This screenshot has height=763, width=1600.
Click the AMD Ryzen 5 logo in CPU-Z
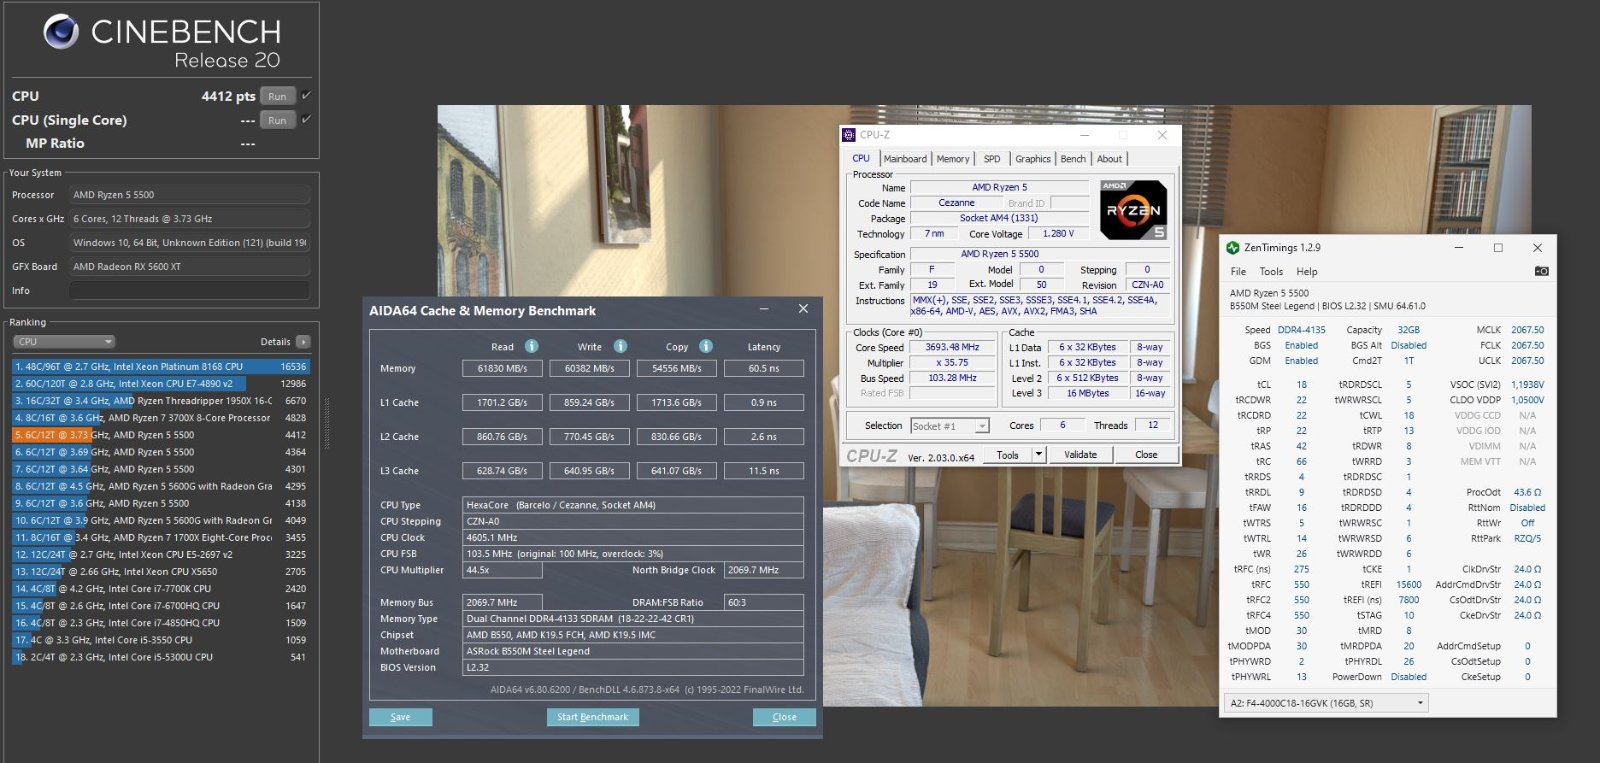[x=1133, y=210]
